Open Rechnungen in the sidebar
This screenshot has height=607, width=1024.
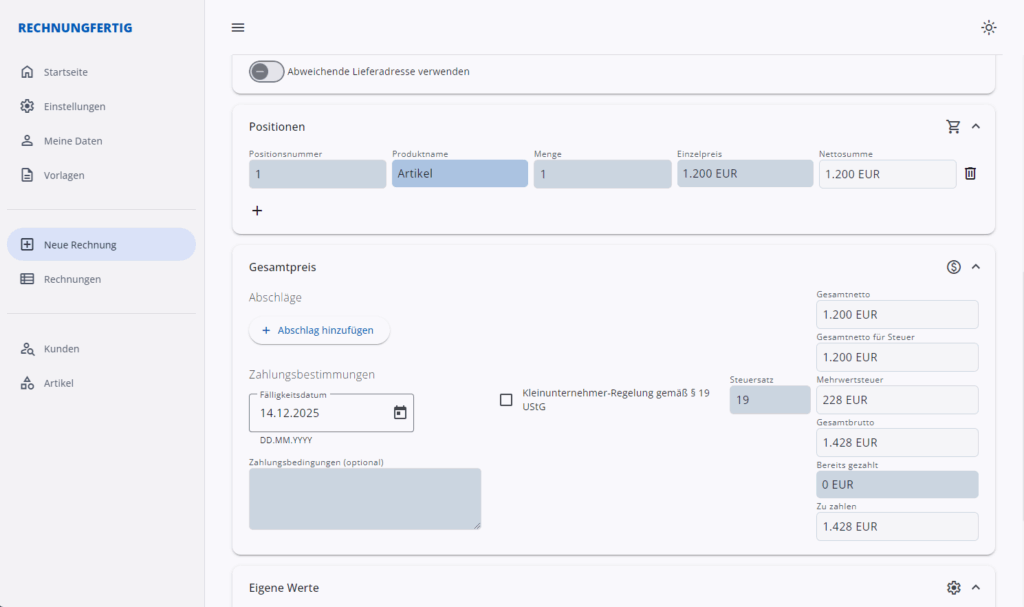(x=72, y=279)
